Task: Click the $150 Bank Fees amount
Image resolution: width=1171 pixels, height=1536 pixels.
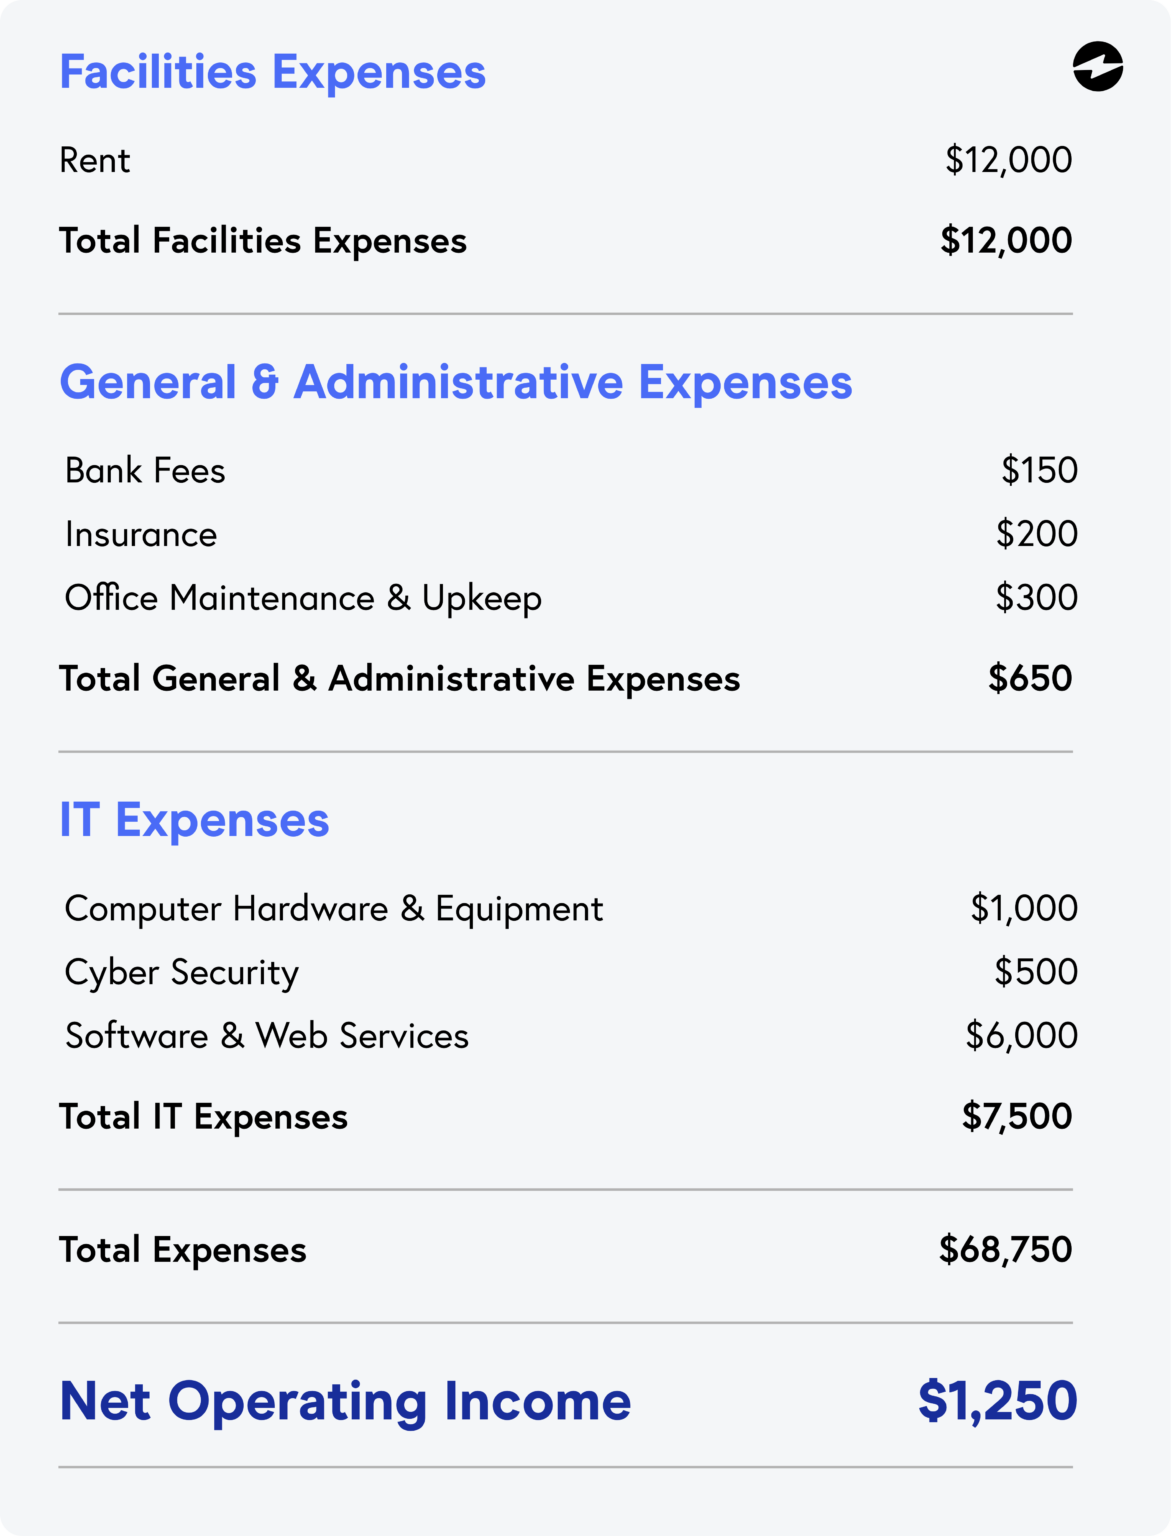Action: [x=1039, y=470]
